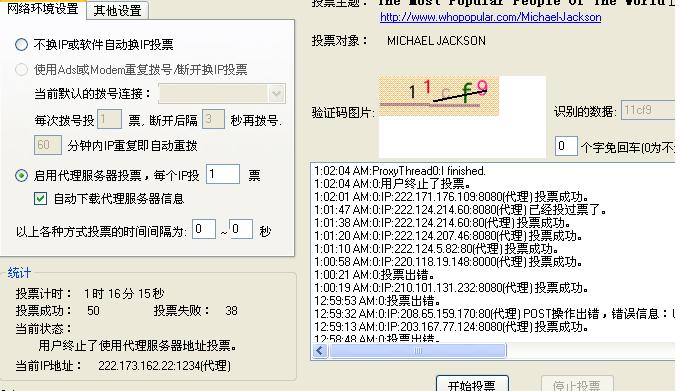The height and width of the screenshot is (391, 683).
Task: Click the 断开后隔 seconds field
Action: click(213, 119)
